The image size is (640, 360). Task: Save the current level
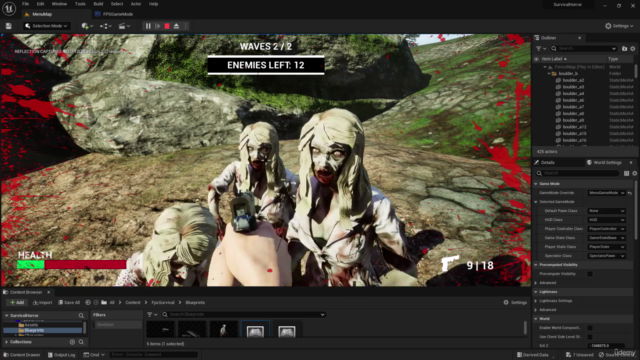(9, 26)
